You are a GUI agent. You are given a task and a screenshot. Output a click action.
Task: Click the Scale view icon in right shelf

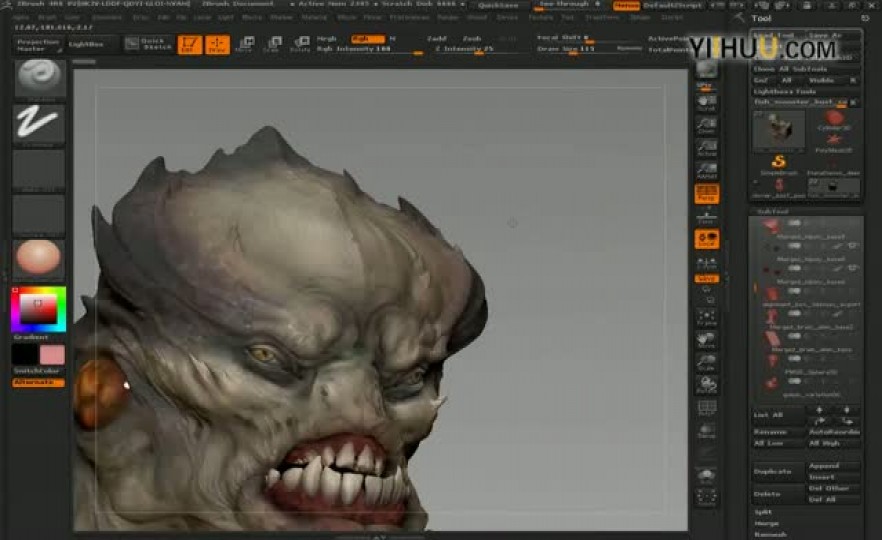pos(706,363)
